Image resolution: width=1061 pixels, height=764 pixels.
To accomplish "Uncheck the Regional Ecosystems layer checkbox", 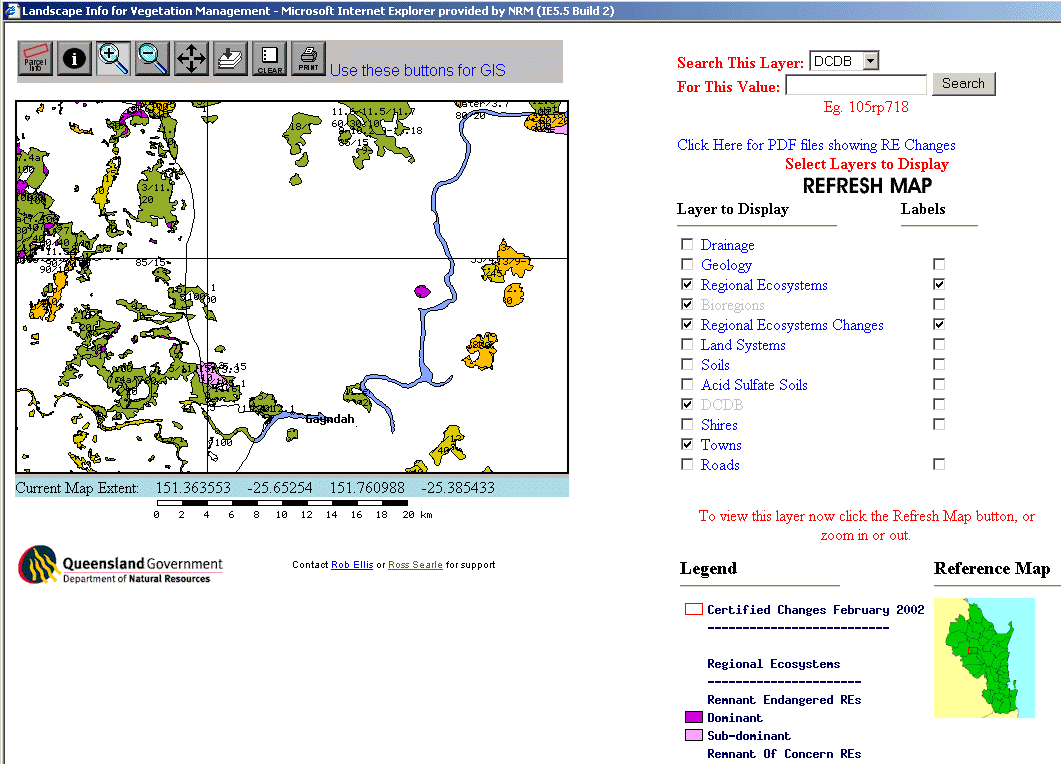I will click(686, 285).
